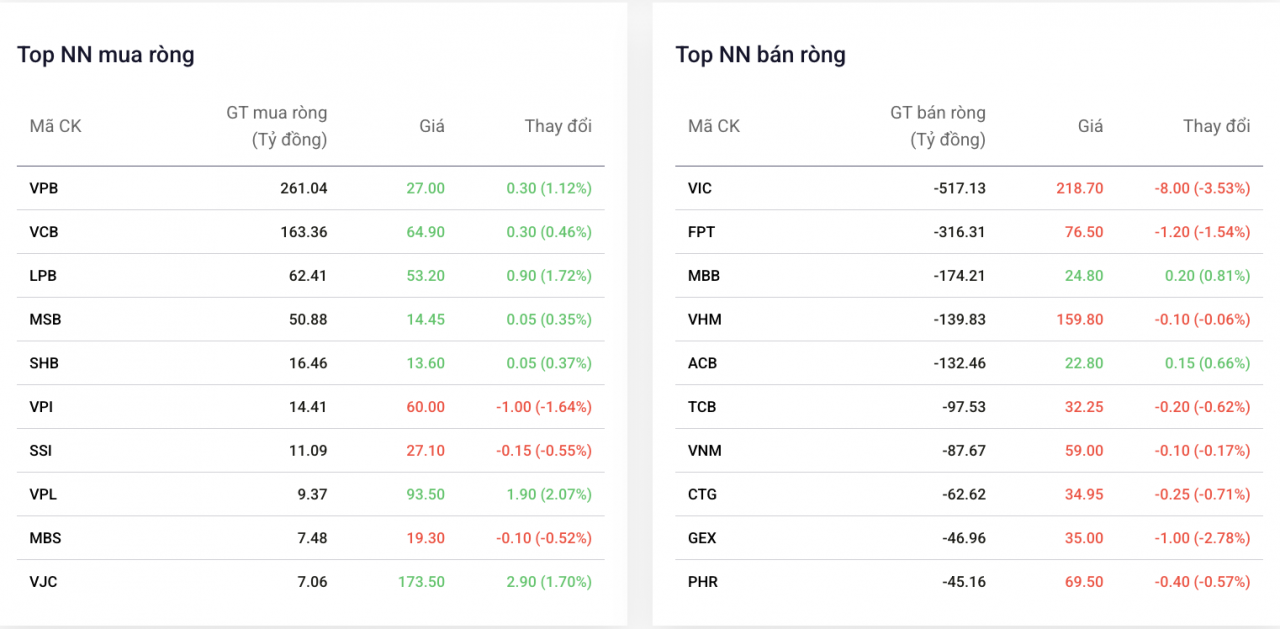Click the MBB ticker symbol
Screen dimensions: 1280x629
[704, 276]
